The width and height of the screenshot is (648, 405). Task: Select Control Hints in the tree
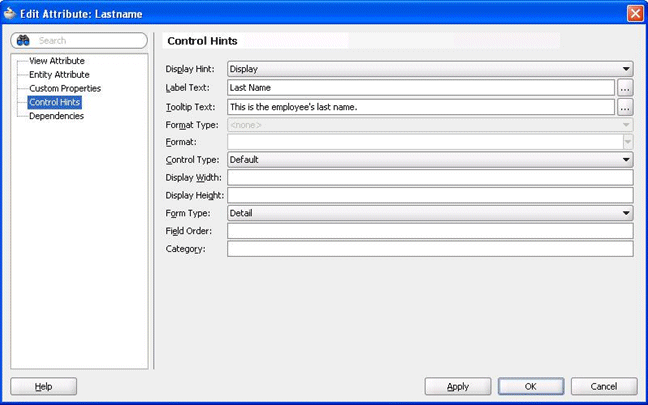pos(55,102)
